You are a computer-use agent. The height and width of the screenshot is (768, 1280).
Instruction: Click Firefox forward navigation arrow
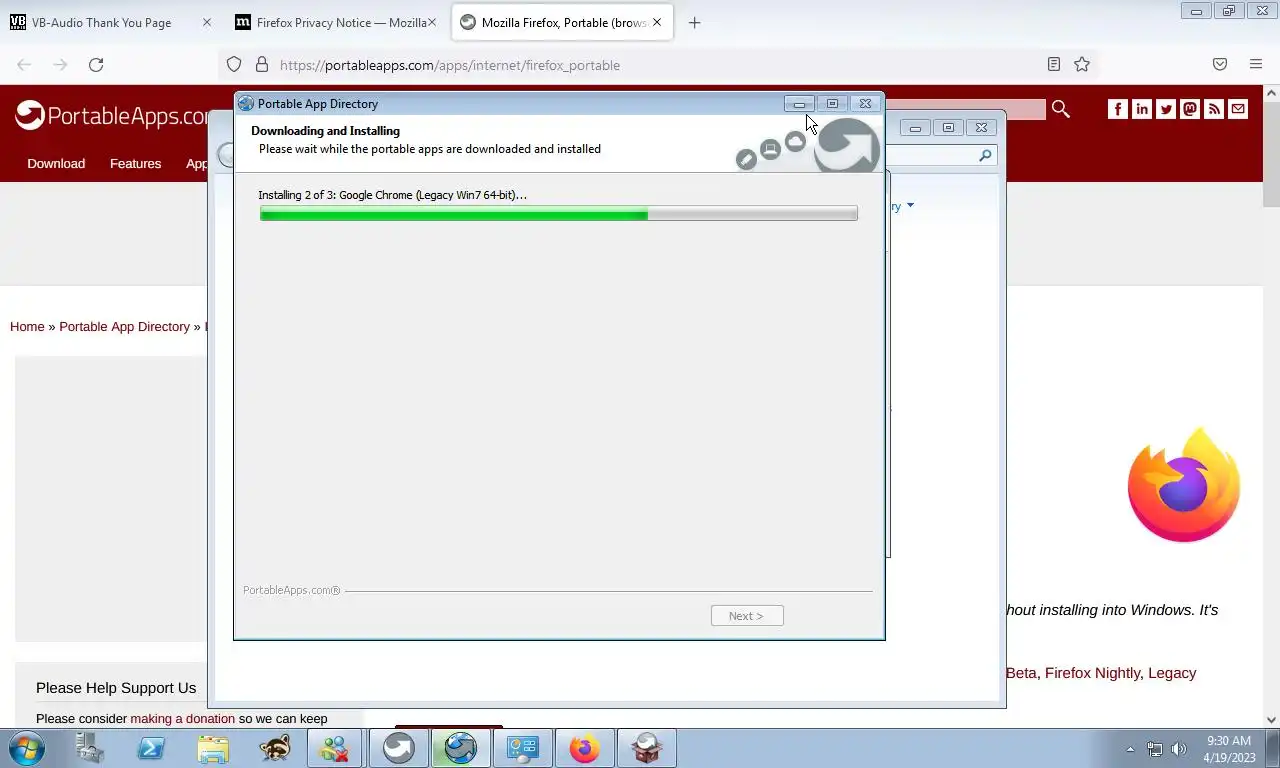point(60,65)
